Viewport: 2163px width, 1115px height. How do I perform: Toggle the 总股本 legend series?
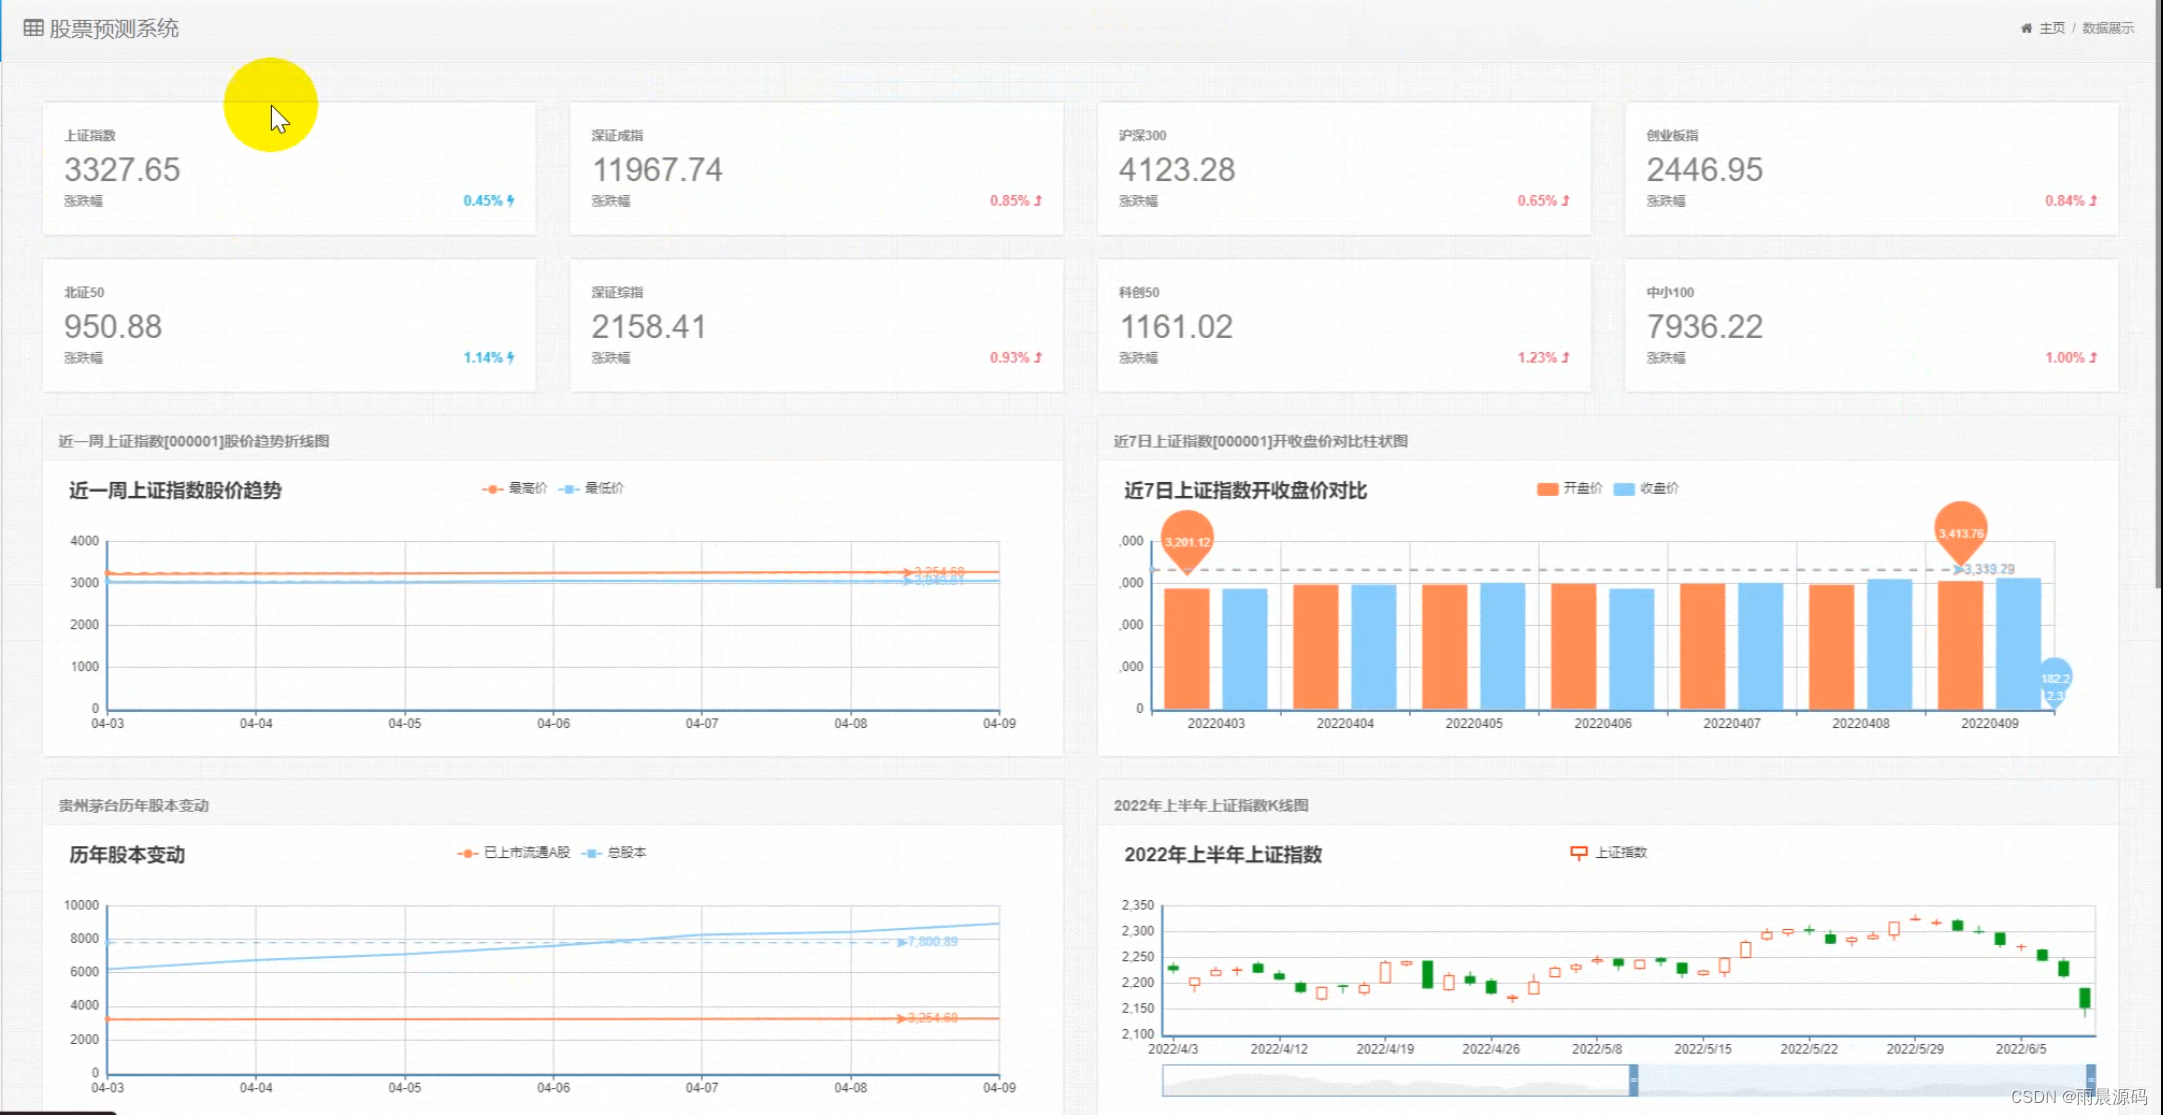pos(614,853)
